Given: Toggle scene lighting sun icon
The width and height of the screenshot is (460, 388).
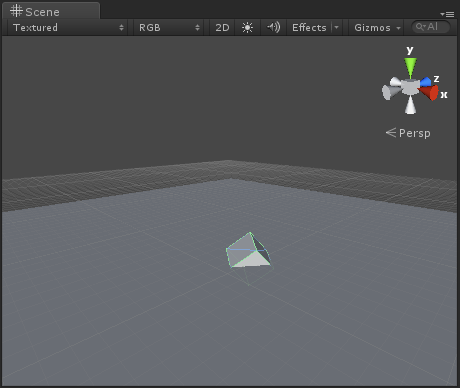Looking at the screenshot, I should 247,27.
